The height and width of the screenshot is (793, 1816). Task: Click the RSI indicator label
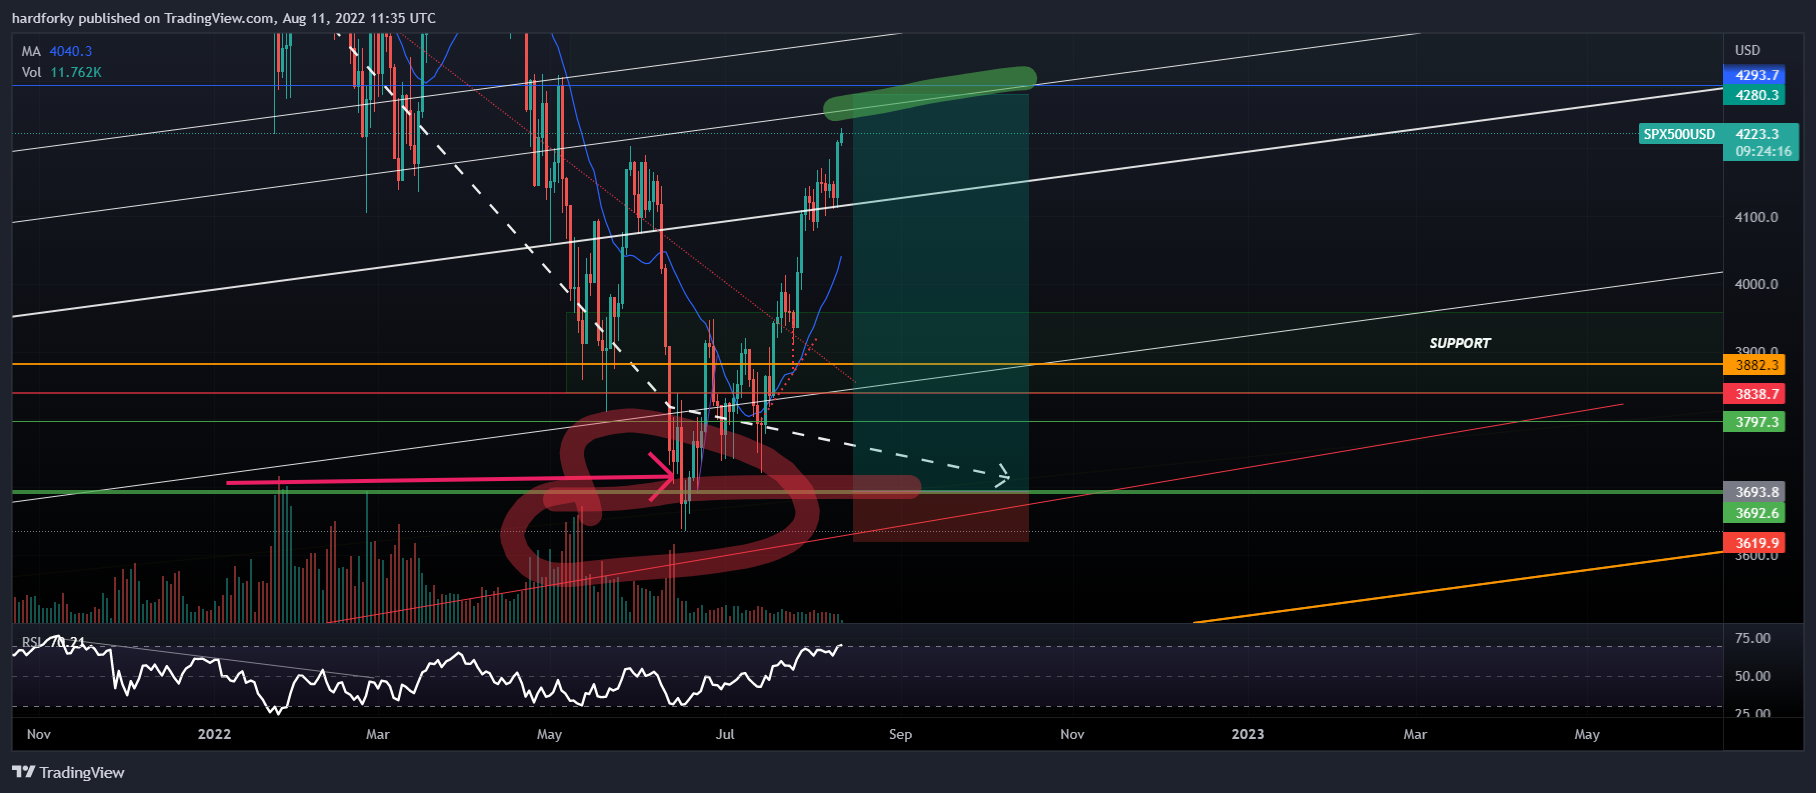[32, 642]
